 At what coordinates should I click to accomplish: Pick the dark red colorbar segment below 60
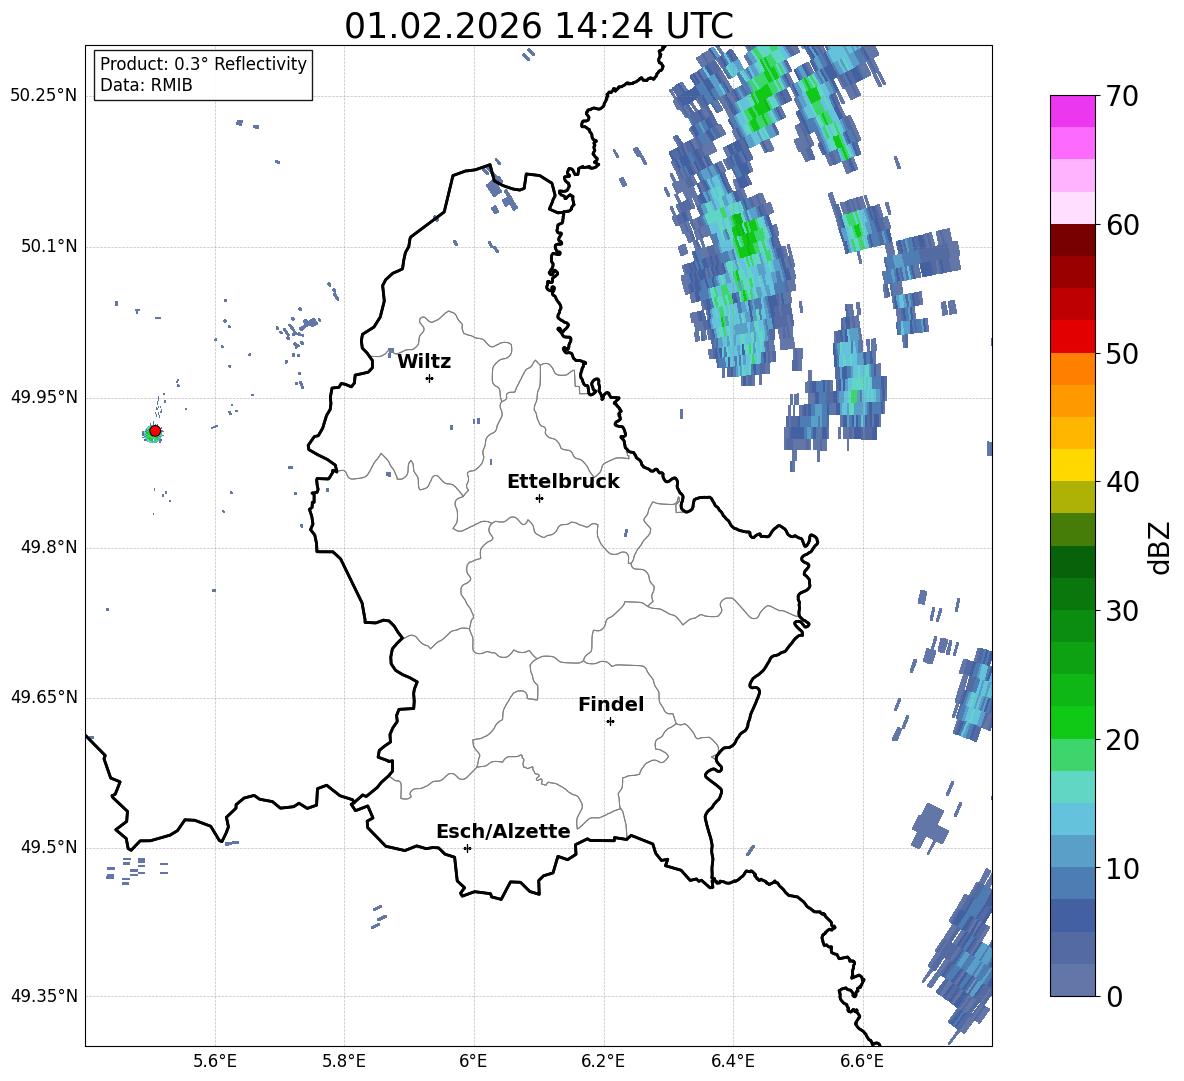pyautogui.click(x=1073, y=240)
